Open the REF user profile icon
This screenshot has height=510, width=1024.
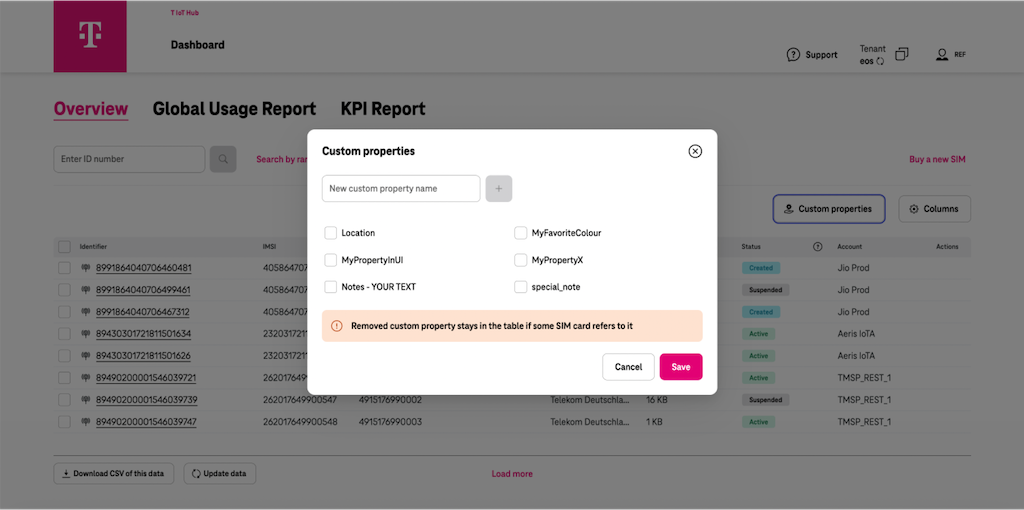(941, 55)
